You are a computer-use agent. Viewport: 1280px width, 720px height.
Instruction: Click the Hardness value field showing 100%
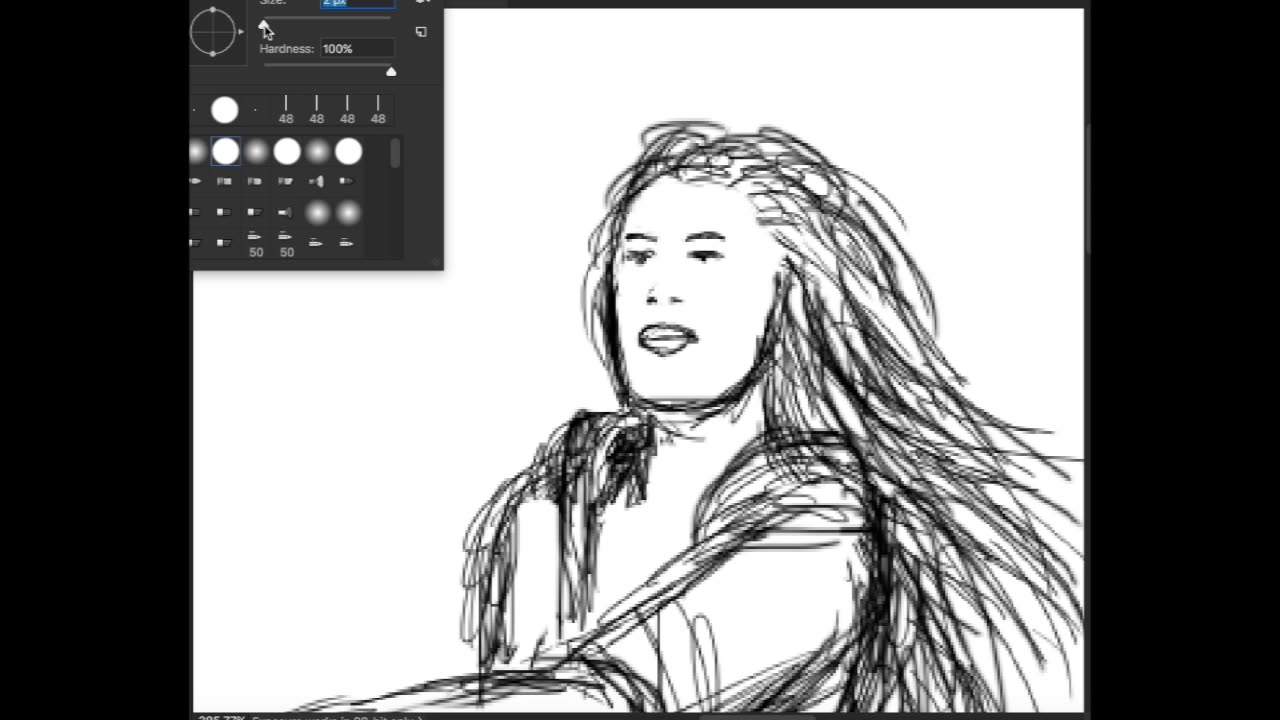pos(357,48)
